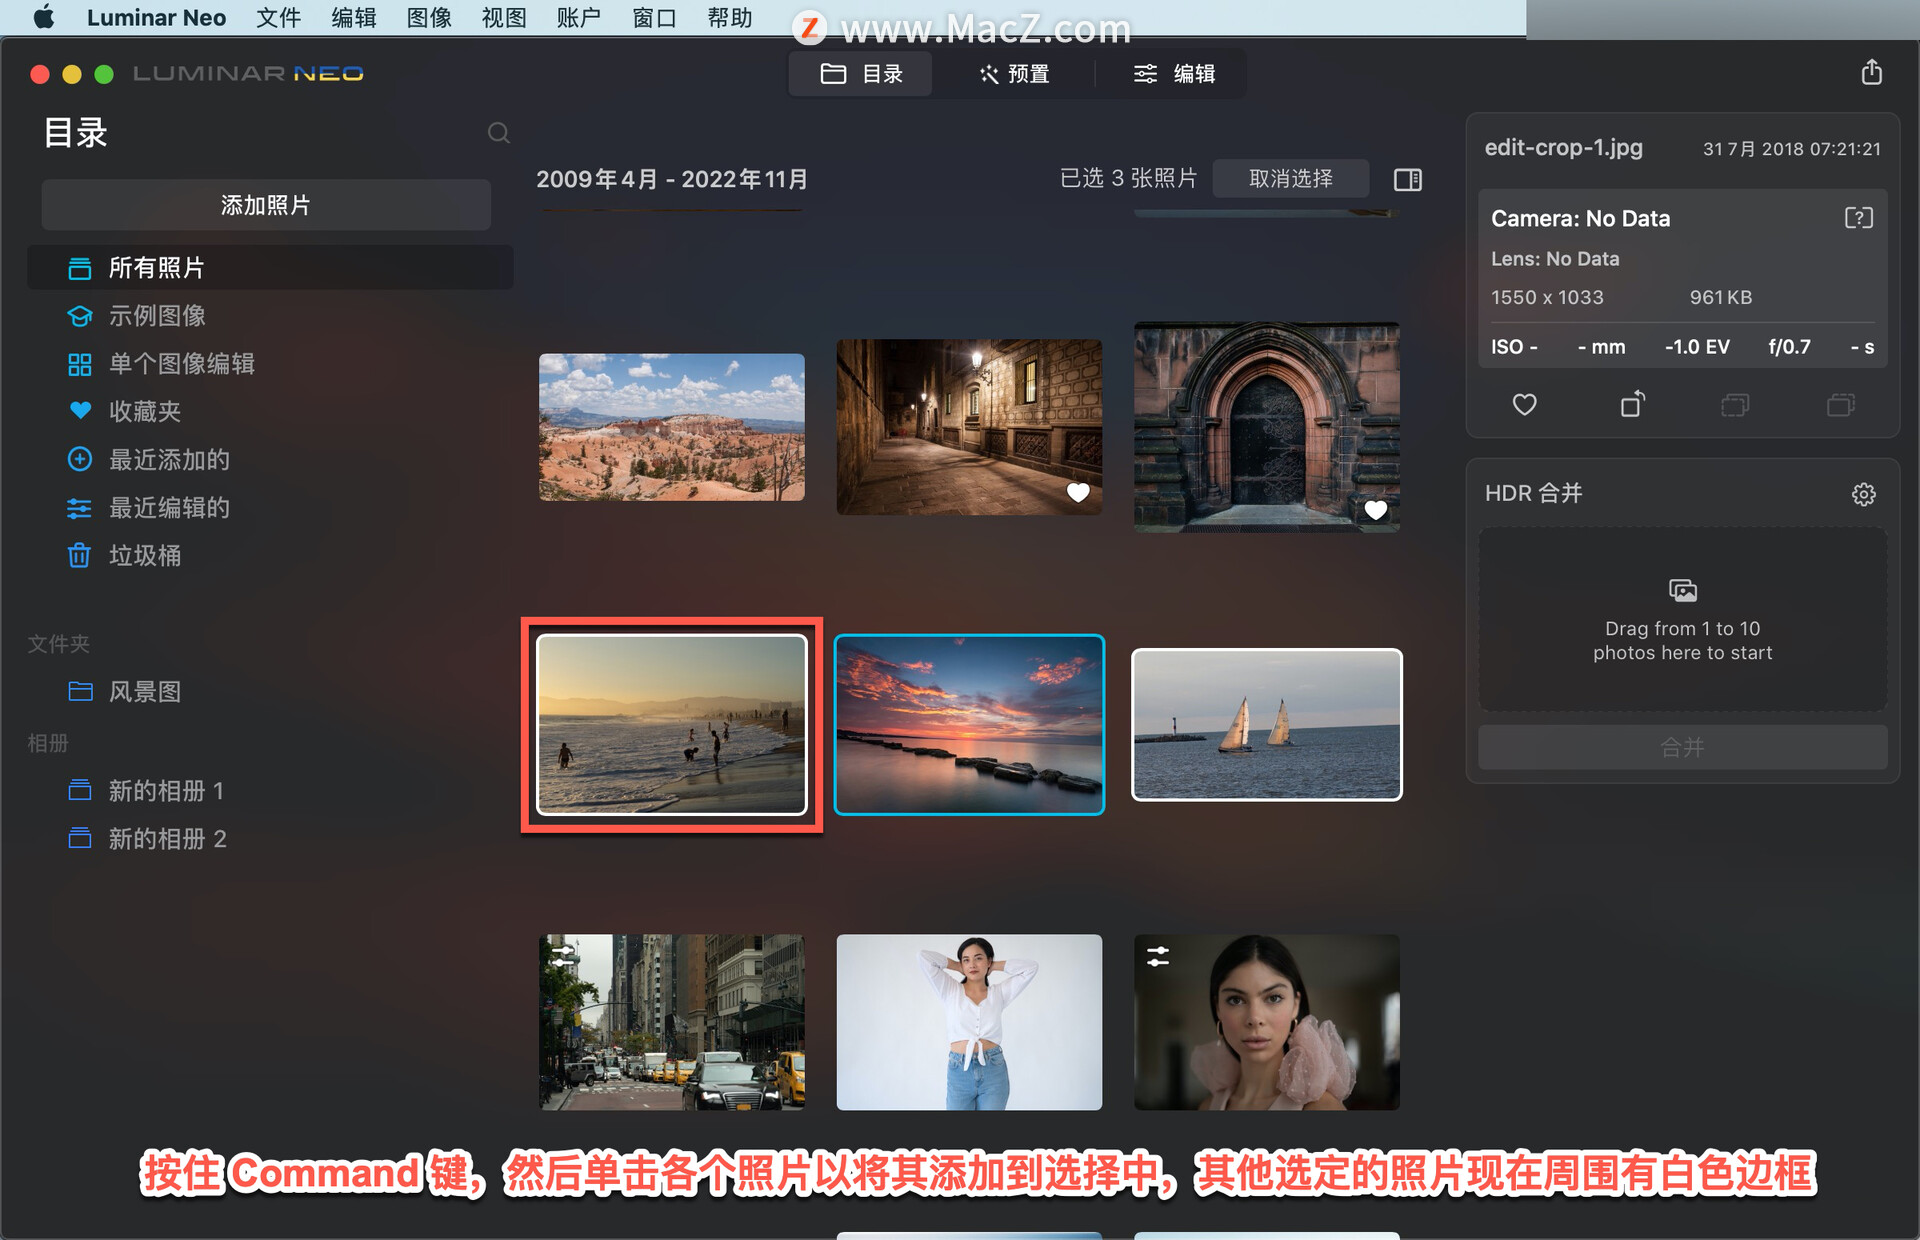Click the HDR drag-photos drop zone
This screenshot has height=1240, width=1920.
click(1682, 620)
